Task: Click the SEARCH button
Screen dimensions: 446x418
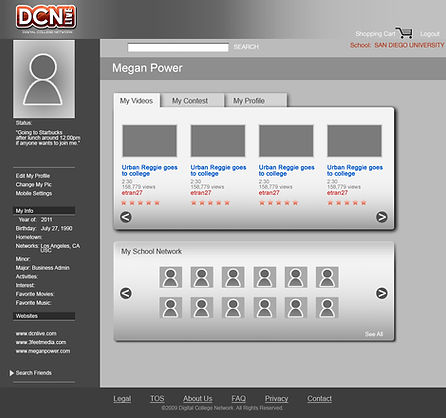Action: 246,47
